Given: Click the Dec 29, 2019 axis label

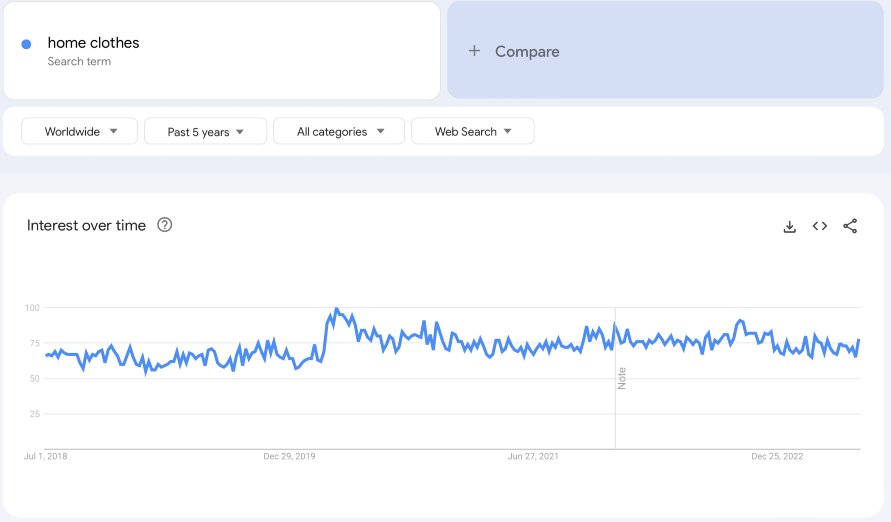Looking at the screenshot, I should (x=289, y=456).
